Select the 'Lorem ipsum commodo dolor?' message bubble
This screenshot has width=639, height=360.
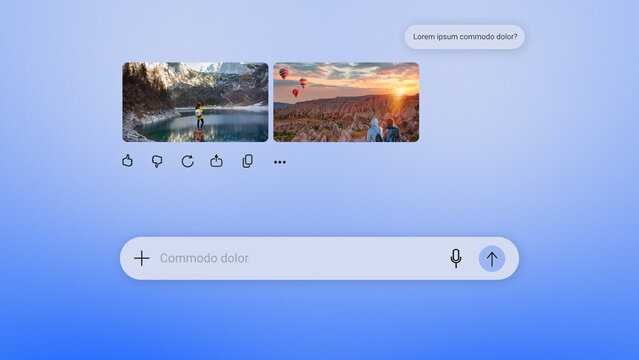465,37
